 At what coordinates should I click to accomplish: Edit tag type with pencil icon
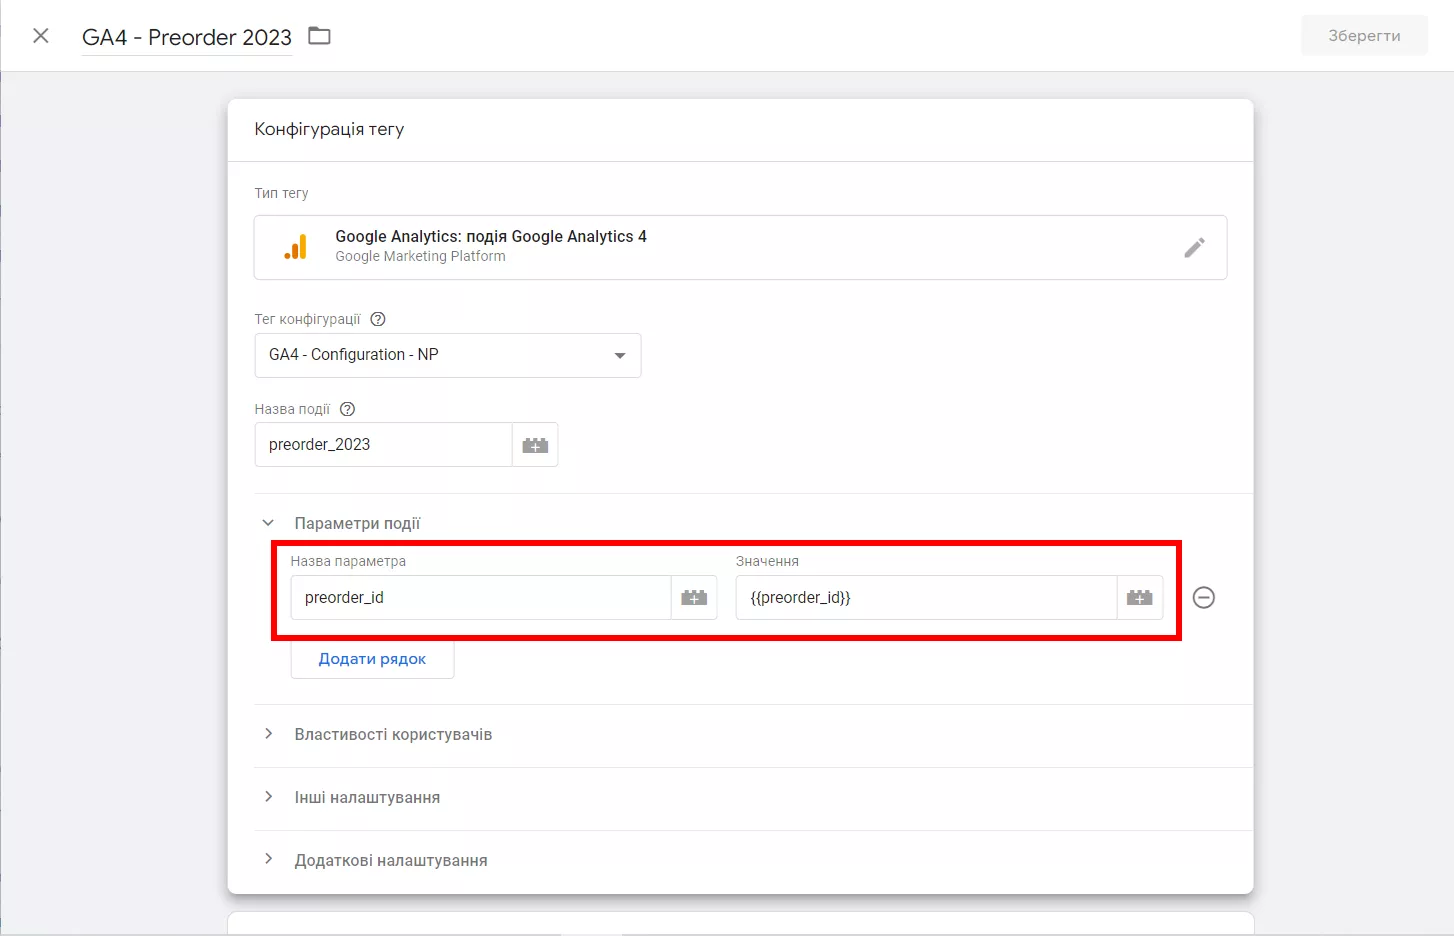1194,247
